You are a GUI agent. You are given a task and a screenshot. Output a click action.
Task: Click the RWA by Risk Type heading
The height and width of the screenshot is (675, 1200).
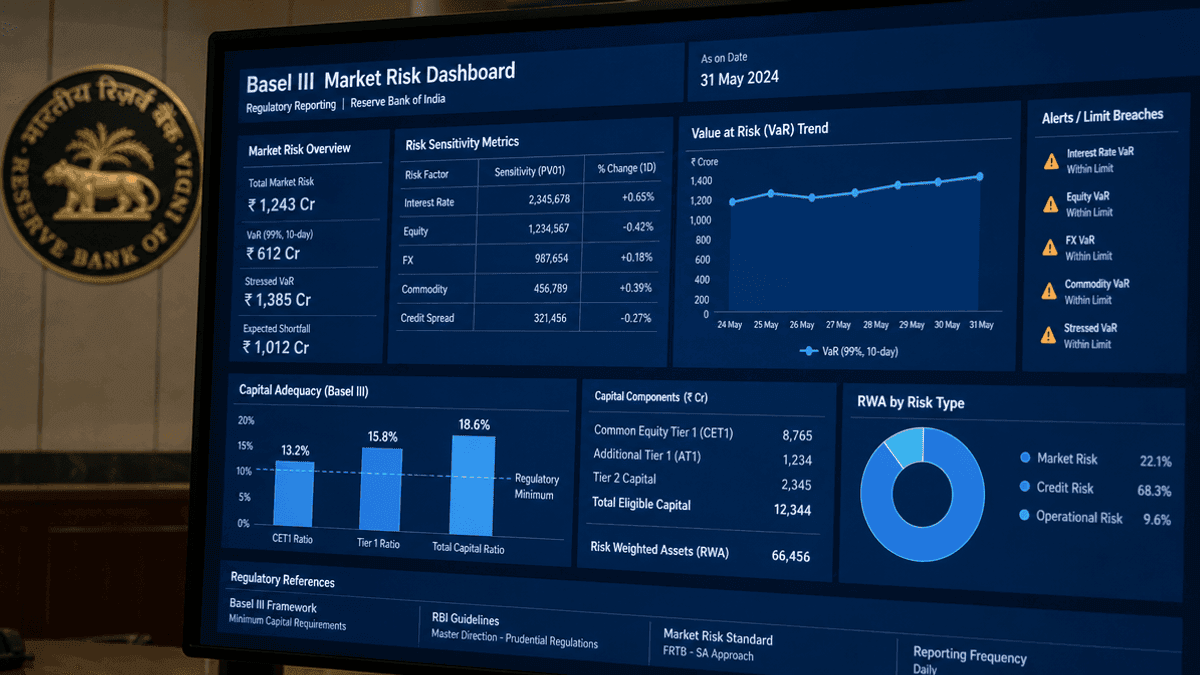click(x=910, y=402)
